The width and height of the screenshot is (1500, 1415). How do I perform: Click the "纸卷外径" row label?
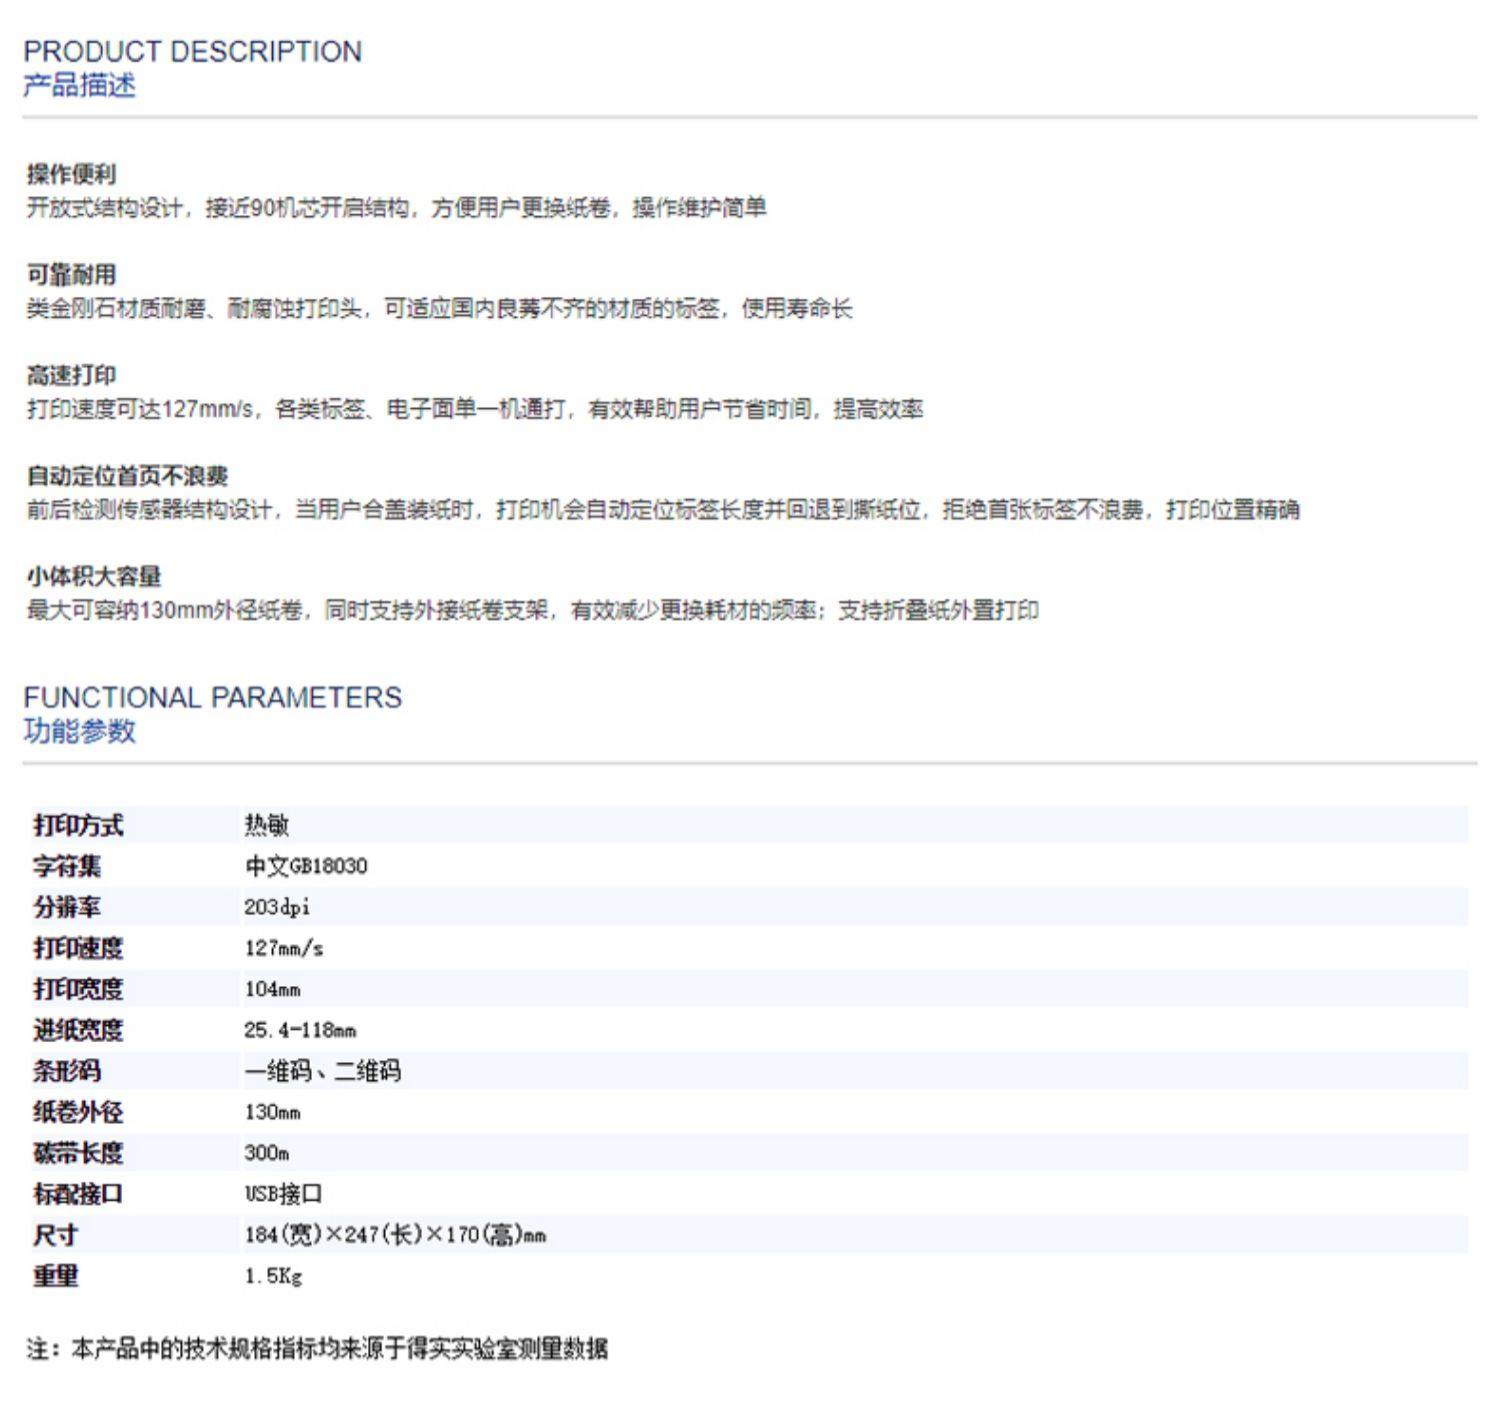(78, 1112)
